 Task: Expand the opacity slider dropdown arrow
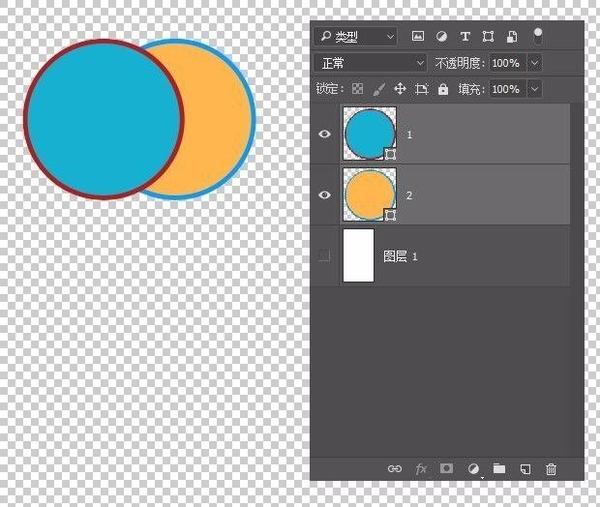tap(535, 63)
